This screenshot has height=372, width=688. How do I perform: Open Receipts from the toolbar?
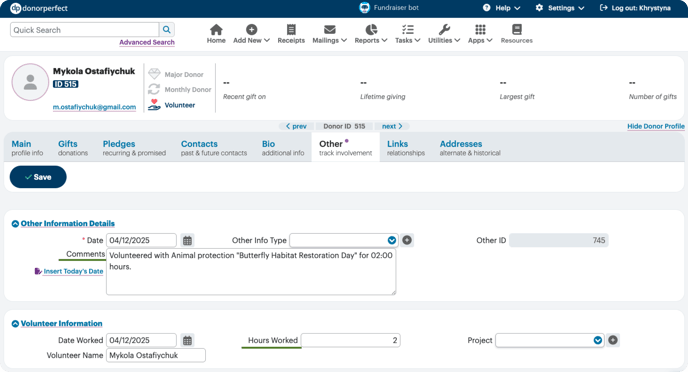point(291,34)
